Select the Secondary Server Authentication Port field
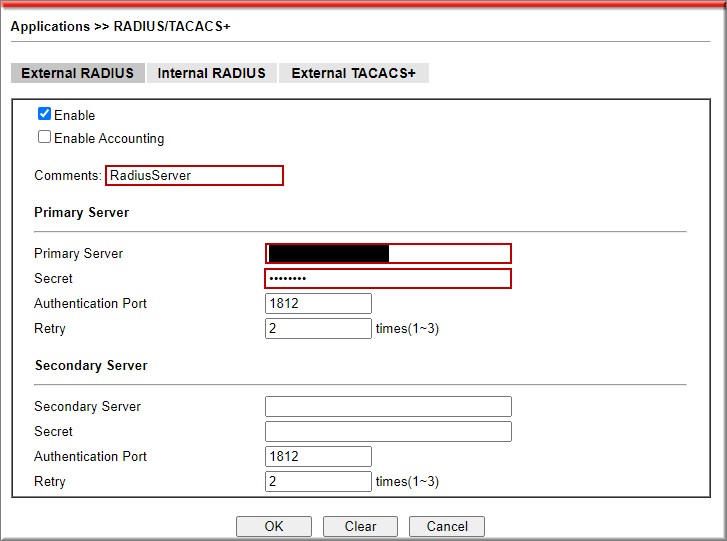 click(x=318, y=456)
